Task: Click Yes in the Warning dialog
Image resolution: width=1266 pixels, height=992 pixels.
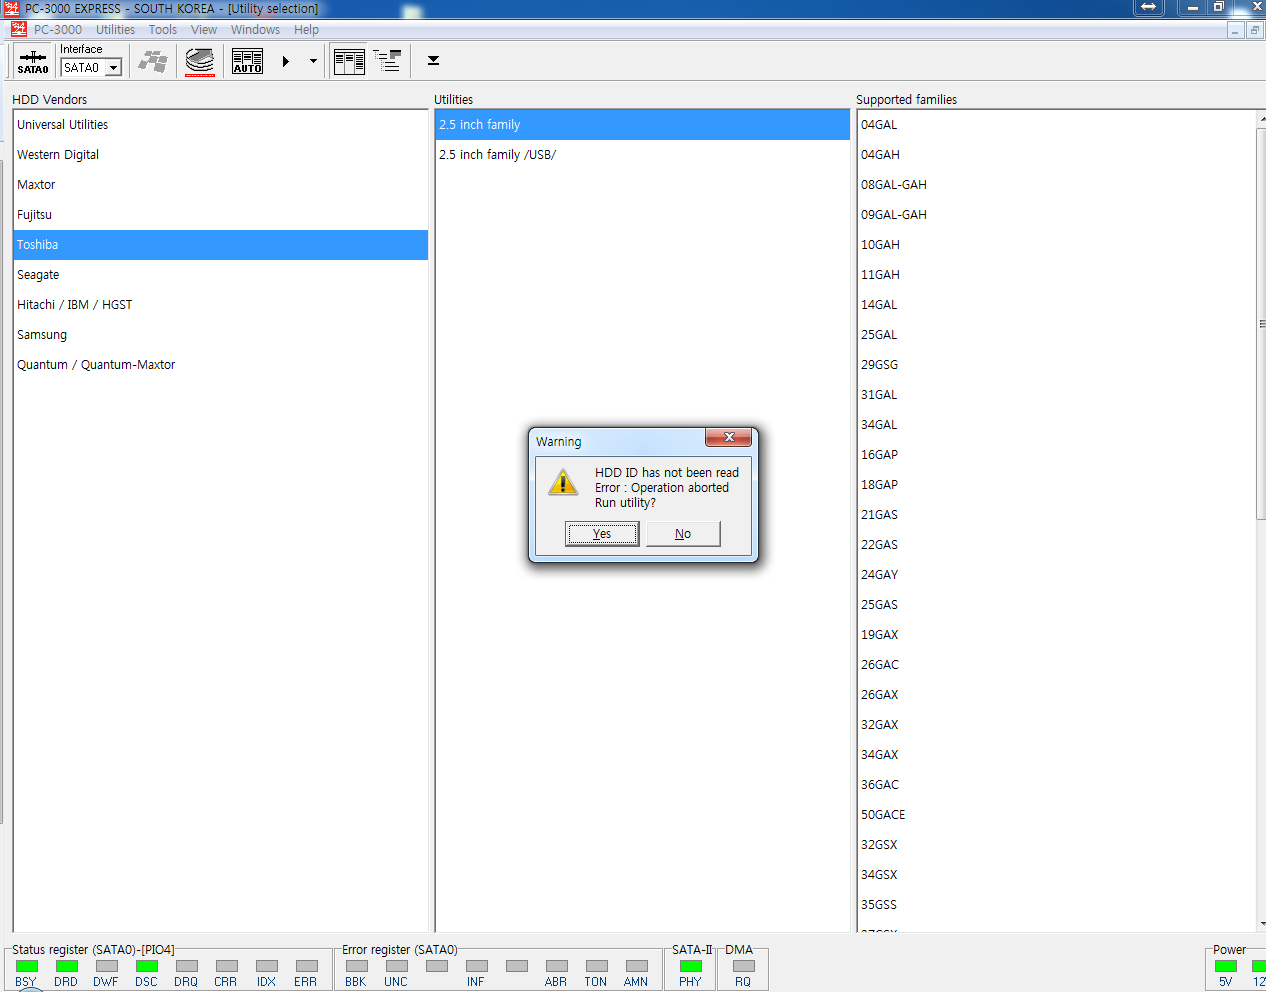Action: tap(602, 534)
